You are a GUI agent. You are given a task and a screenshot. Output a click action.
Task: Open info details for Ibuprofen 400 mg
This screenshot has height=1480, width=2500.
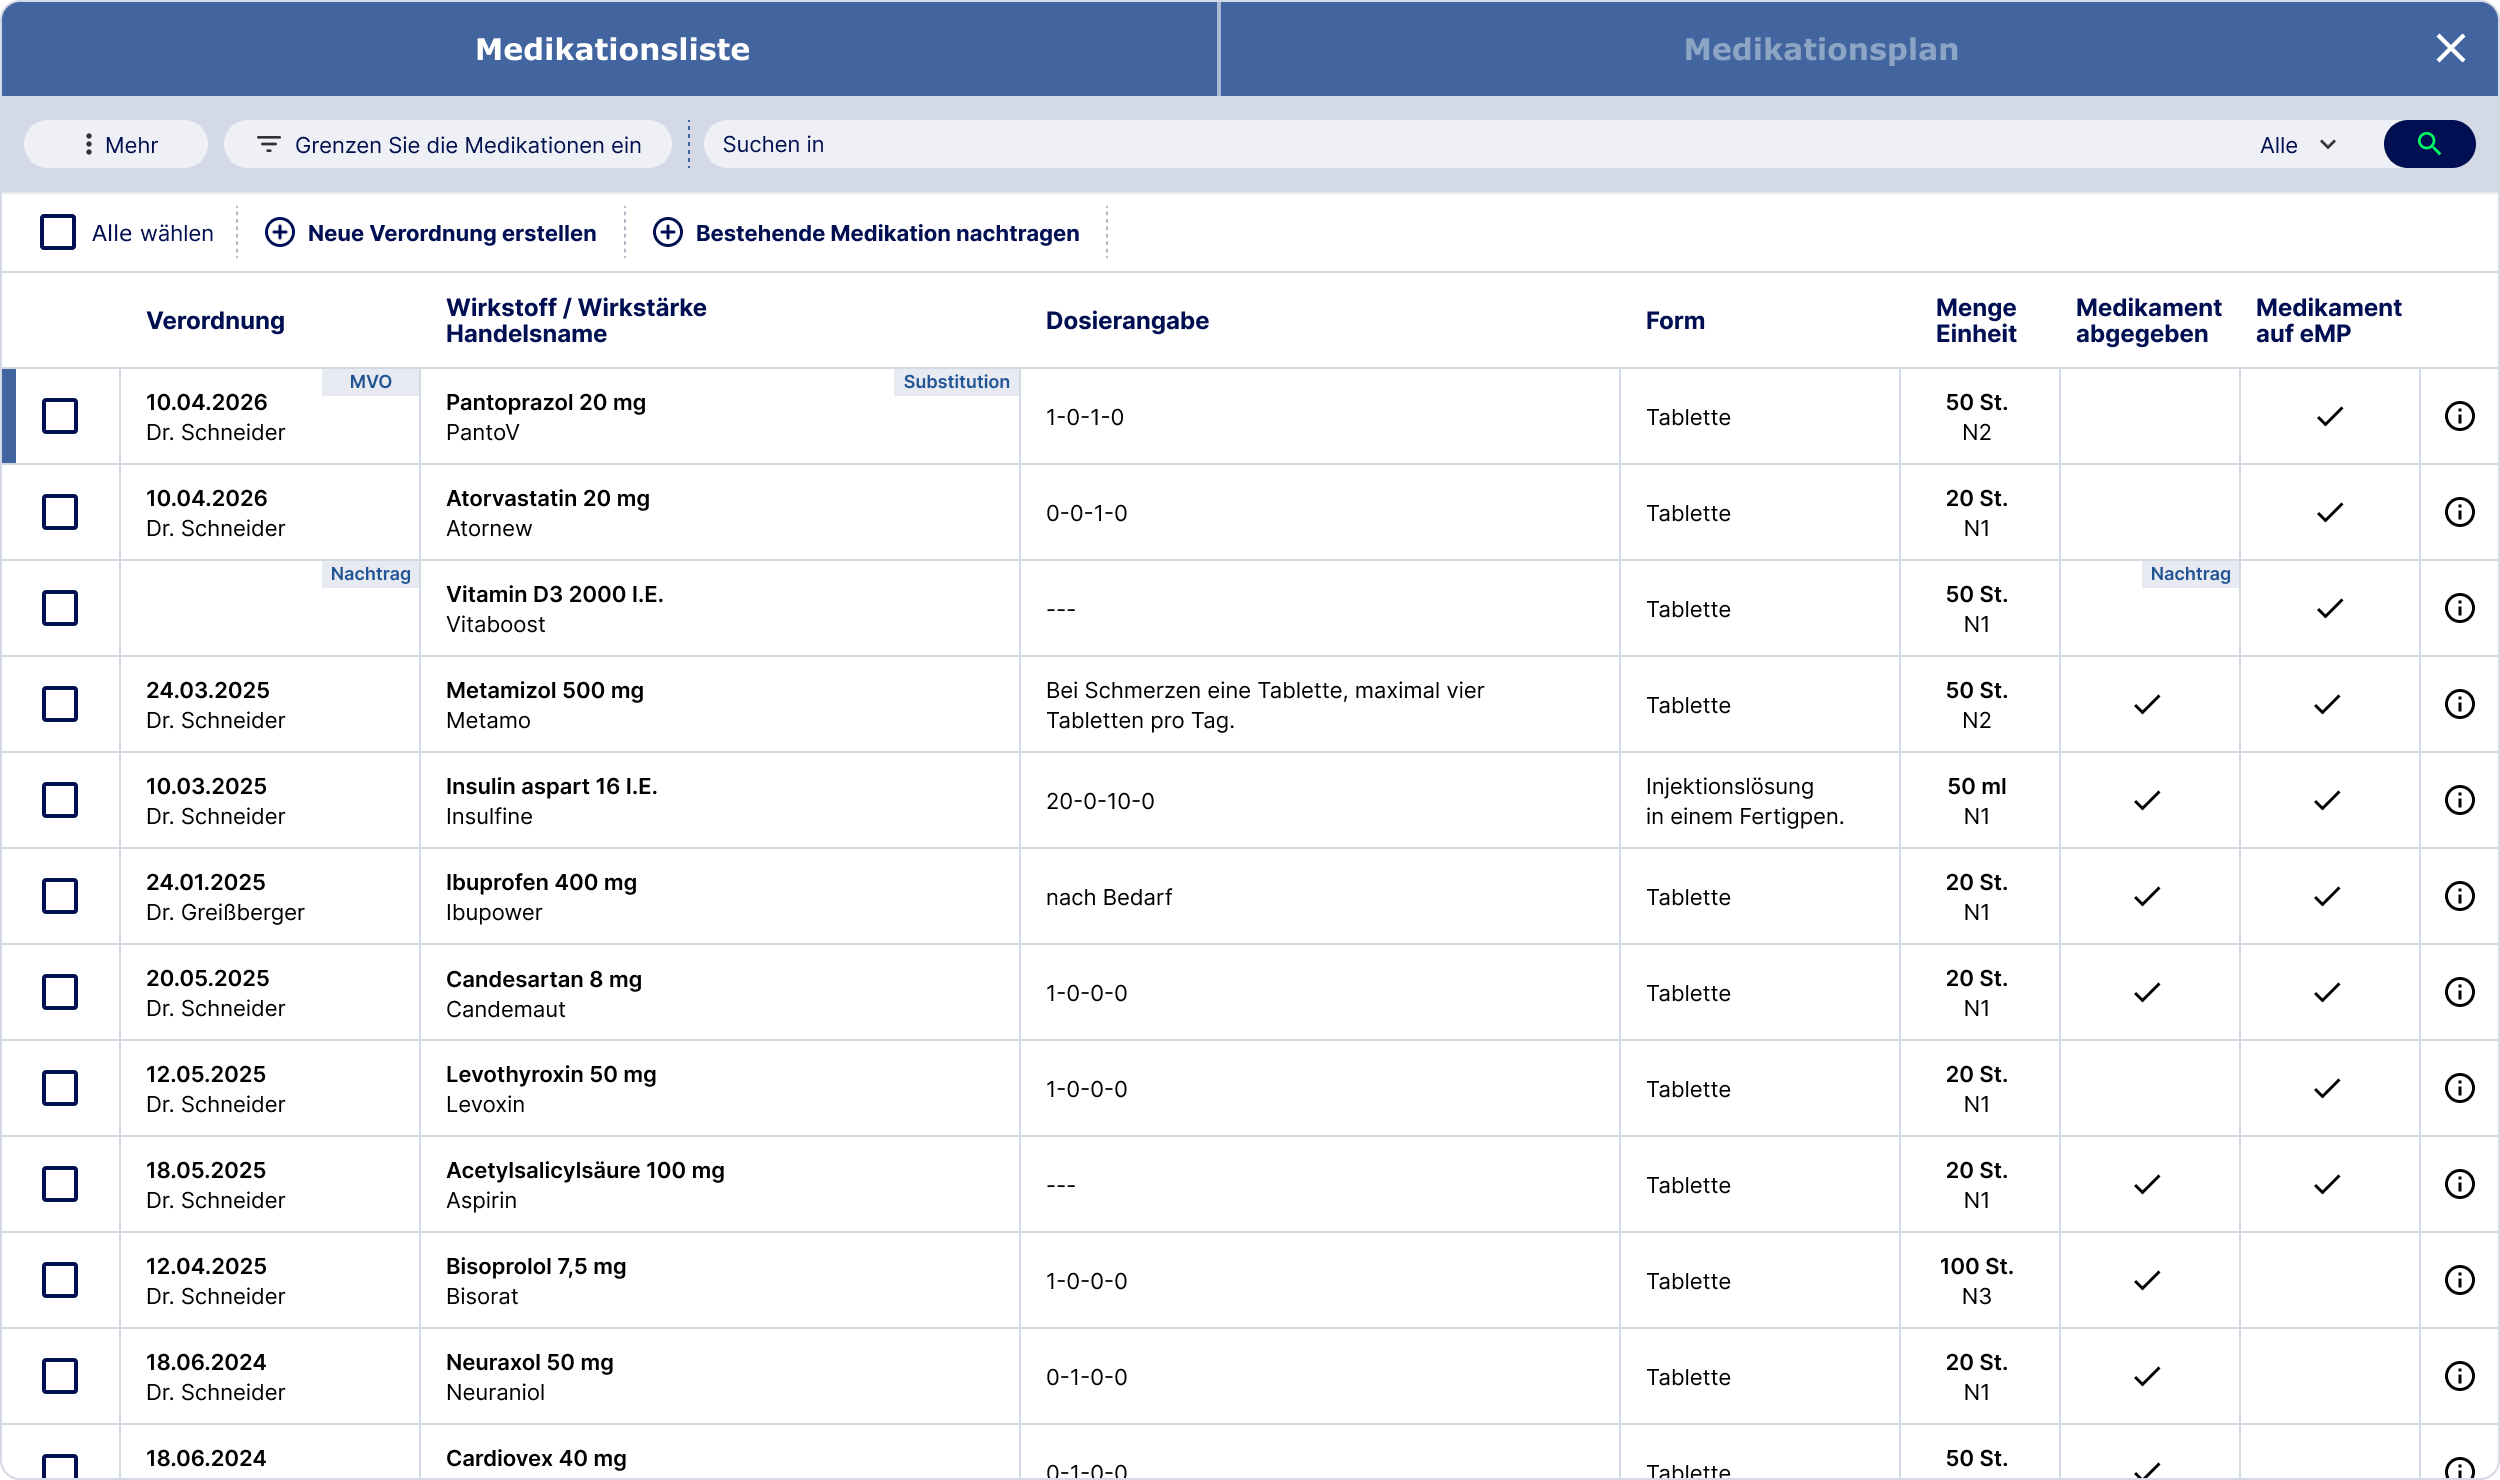2460,896
